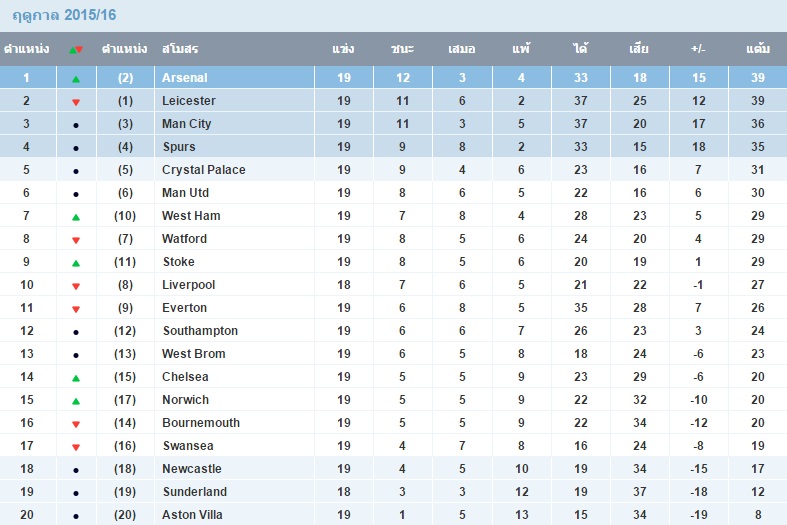Click the green up arrow in Chelsea row

click(76, 378)
